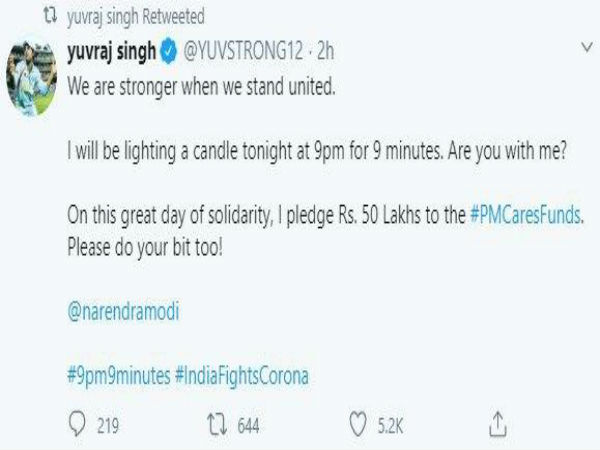Open the #PMCaresFunds hashtag
The height and width of the screenshot is (450, 600).
(525, 215)
